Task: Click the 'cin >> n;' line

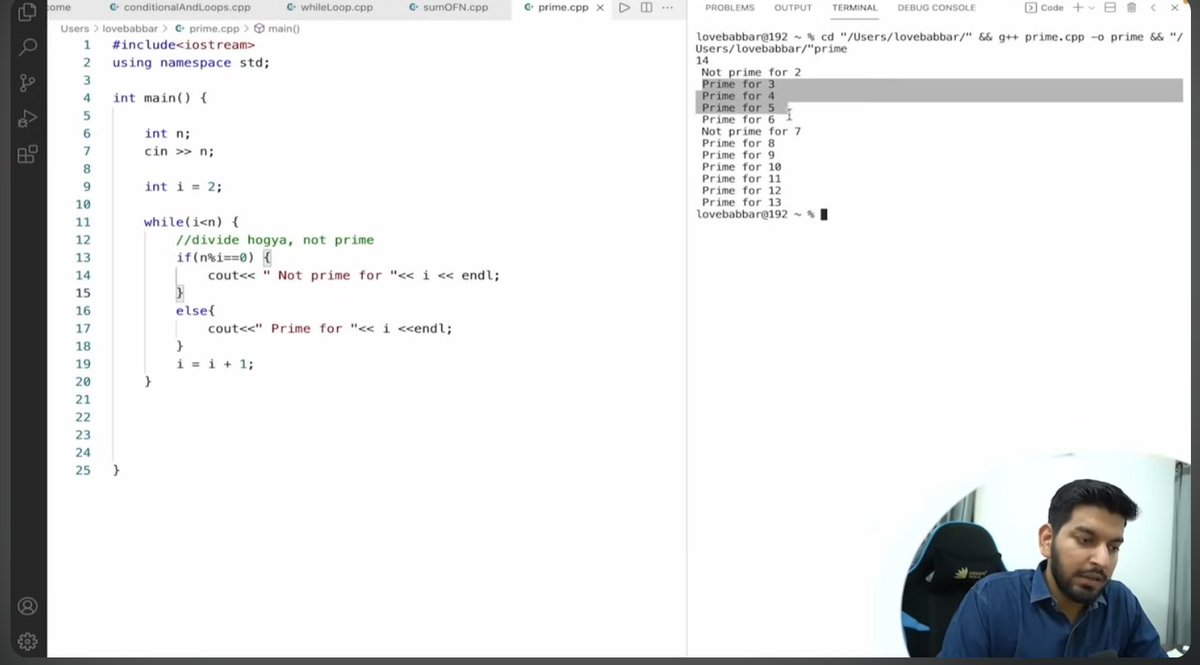Action: tap(179, 151)
